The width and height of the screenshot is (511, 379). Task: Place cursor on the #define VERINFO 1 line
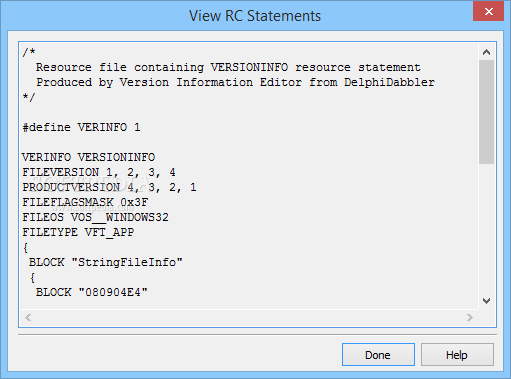point(81,127)
